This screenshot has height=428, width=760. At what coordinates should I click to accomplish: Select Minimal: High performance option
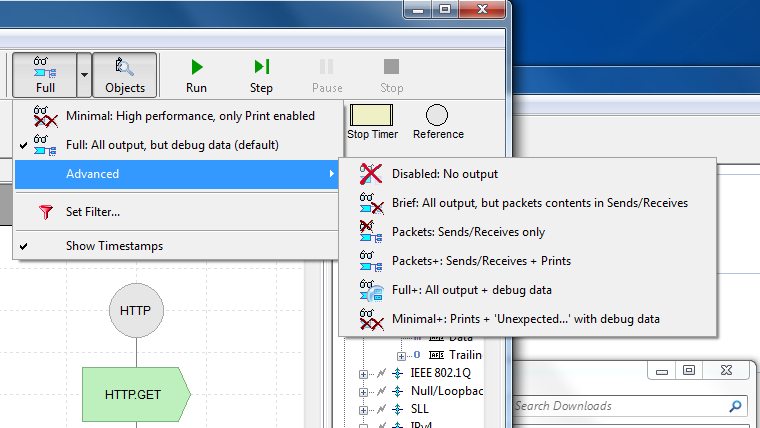[190, 116]
